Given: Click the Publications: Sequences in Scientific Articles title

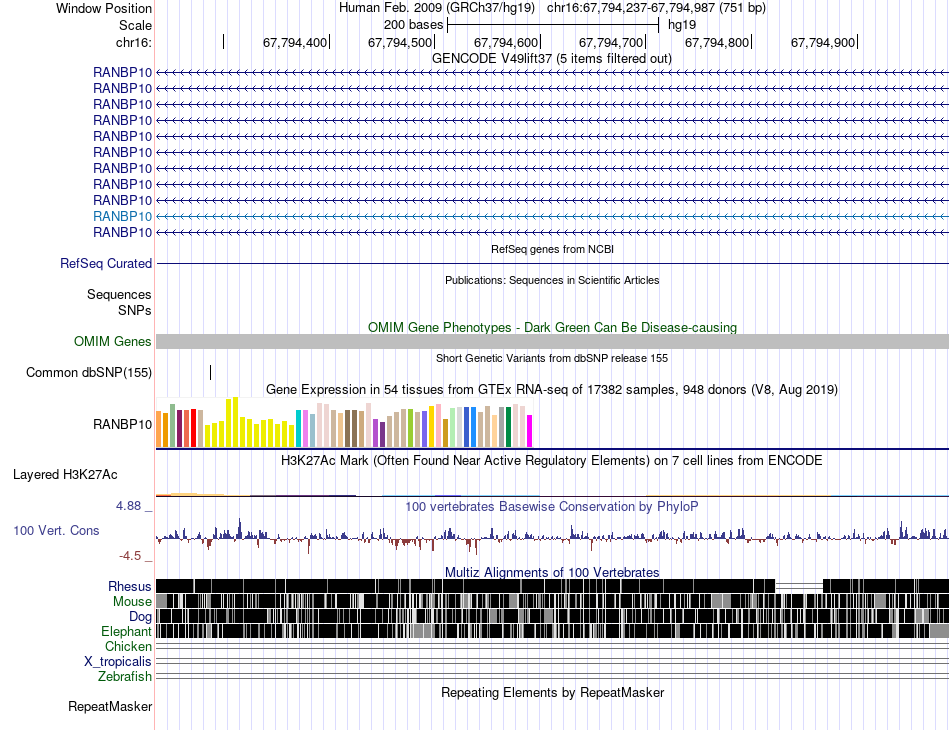Looking at the screenshot, I should pos(552,280).
